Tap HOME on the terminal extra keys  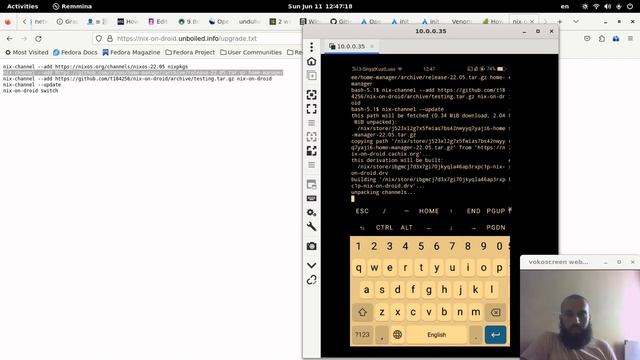coord(429,211)
